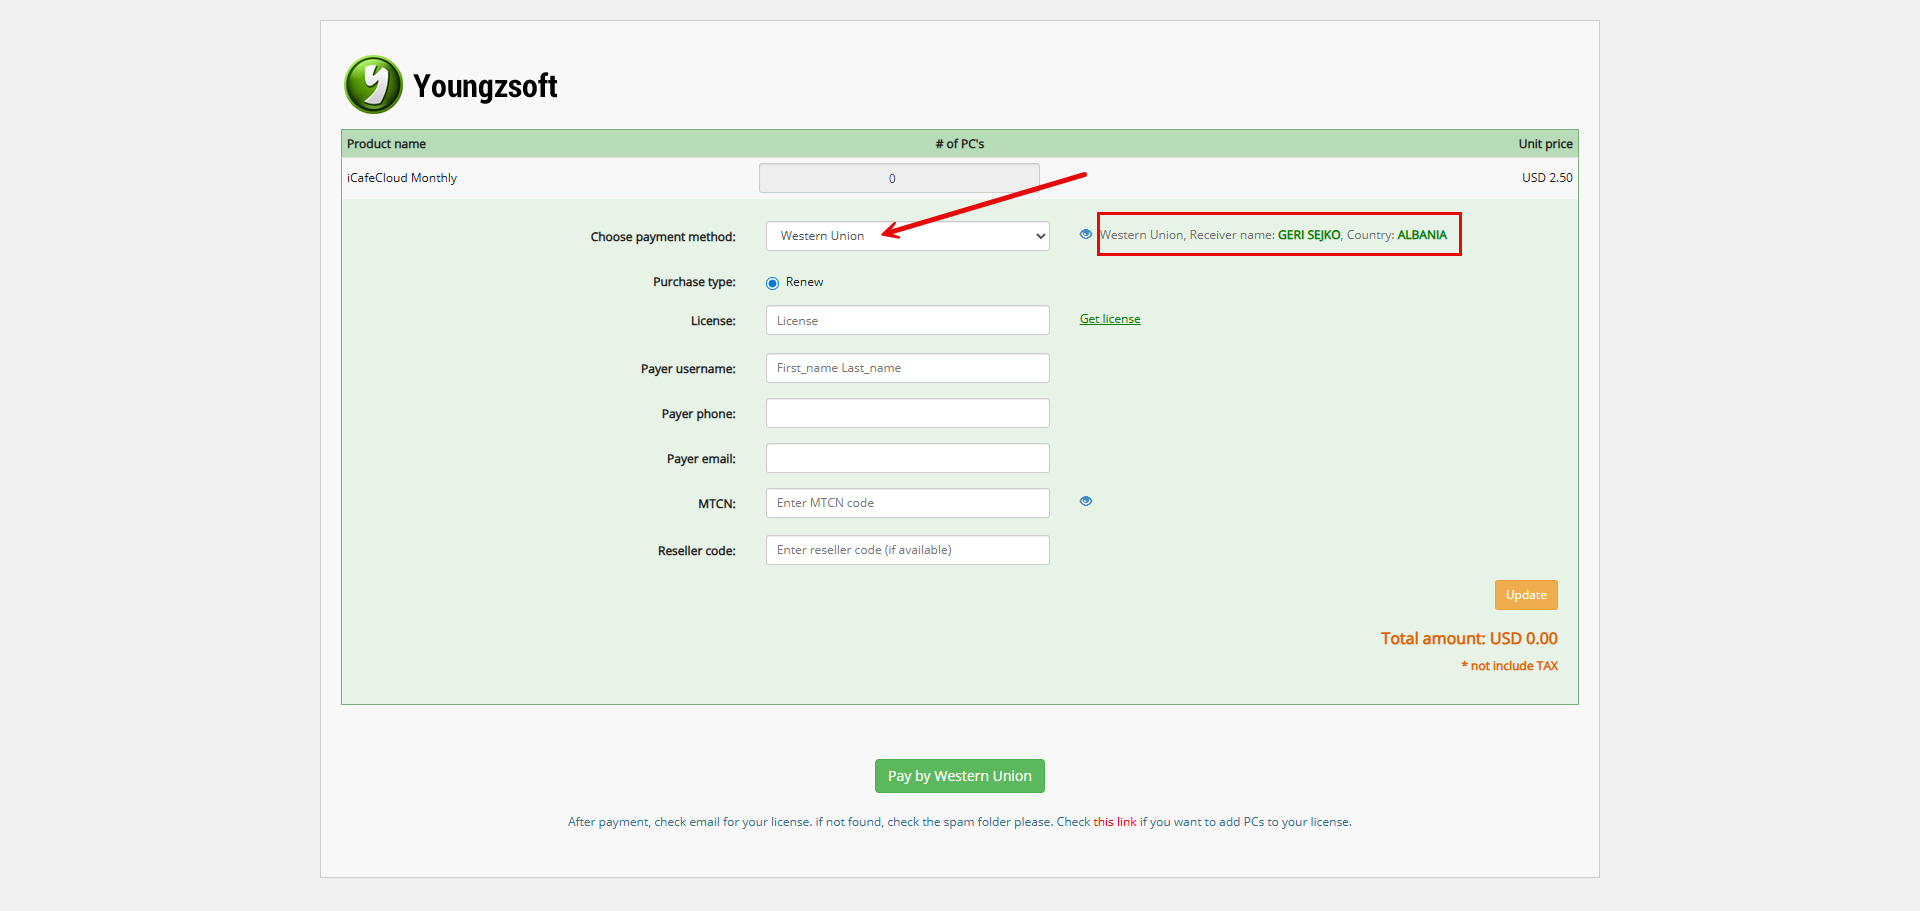Screen dimensions: 1920x911
Task: Focus the License input field
Action: click(x=907, y=321)
